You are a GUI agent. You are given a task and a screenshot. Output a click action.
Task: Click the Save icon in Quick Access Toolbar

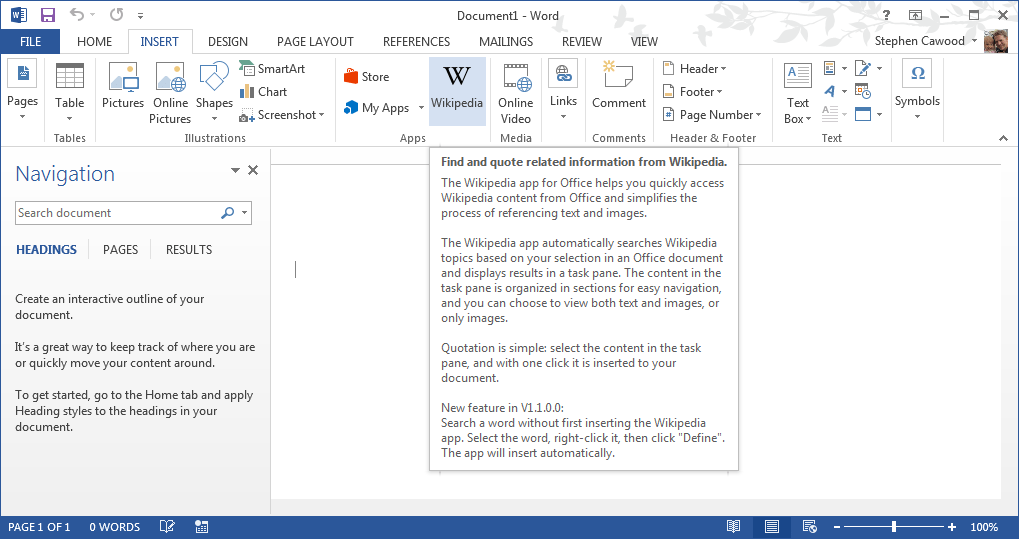47,15
